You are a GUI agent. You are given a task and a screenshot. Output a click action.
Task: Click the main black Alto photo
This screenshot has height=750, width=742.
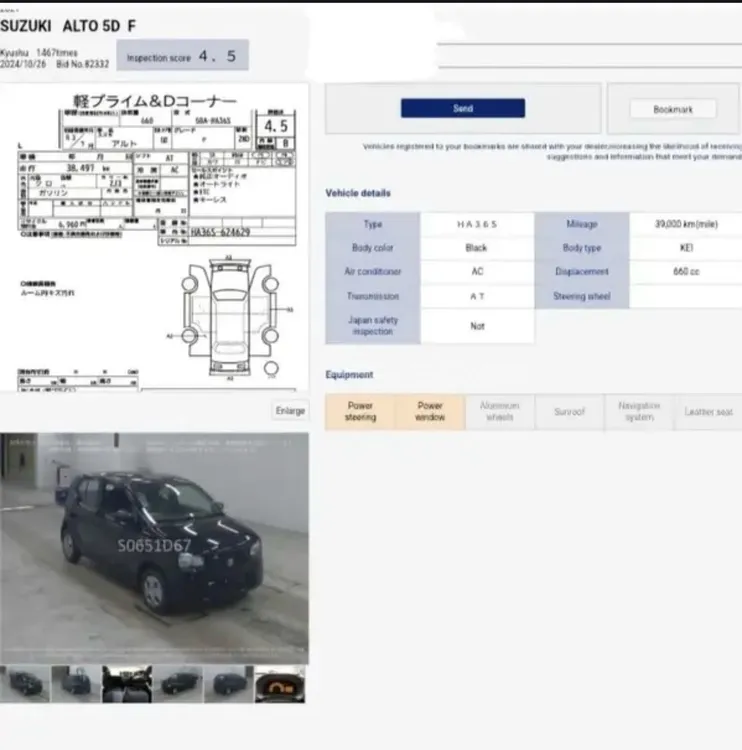[x=154, y=548]
